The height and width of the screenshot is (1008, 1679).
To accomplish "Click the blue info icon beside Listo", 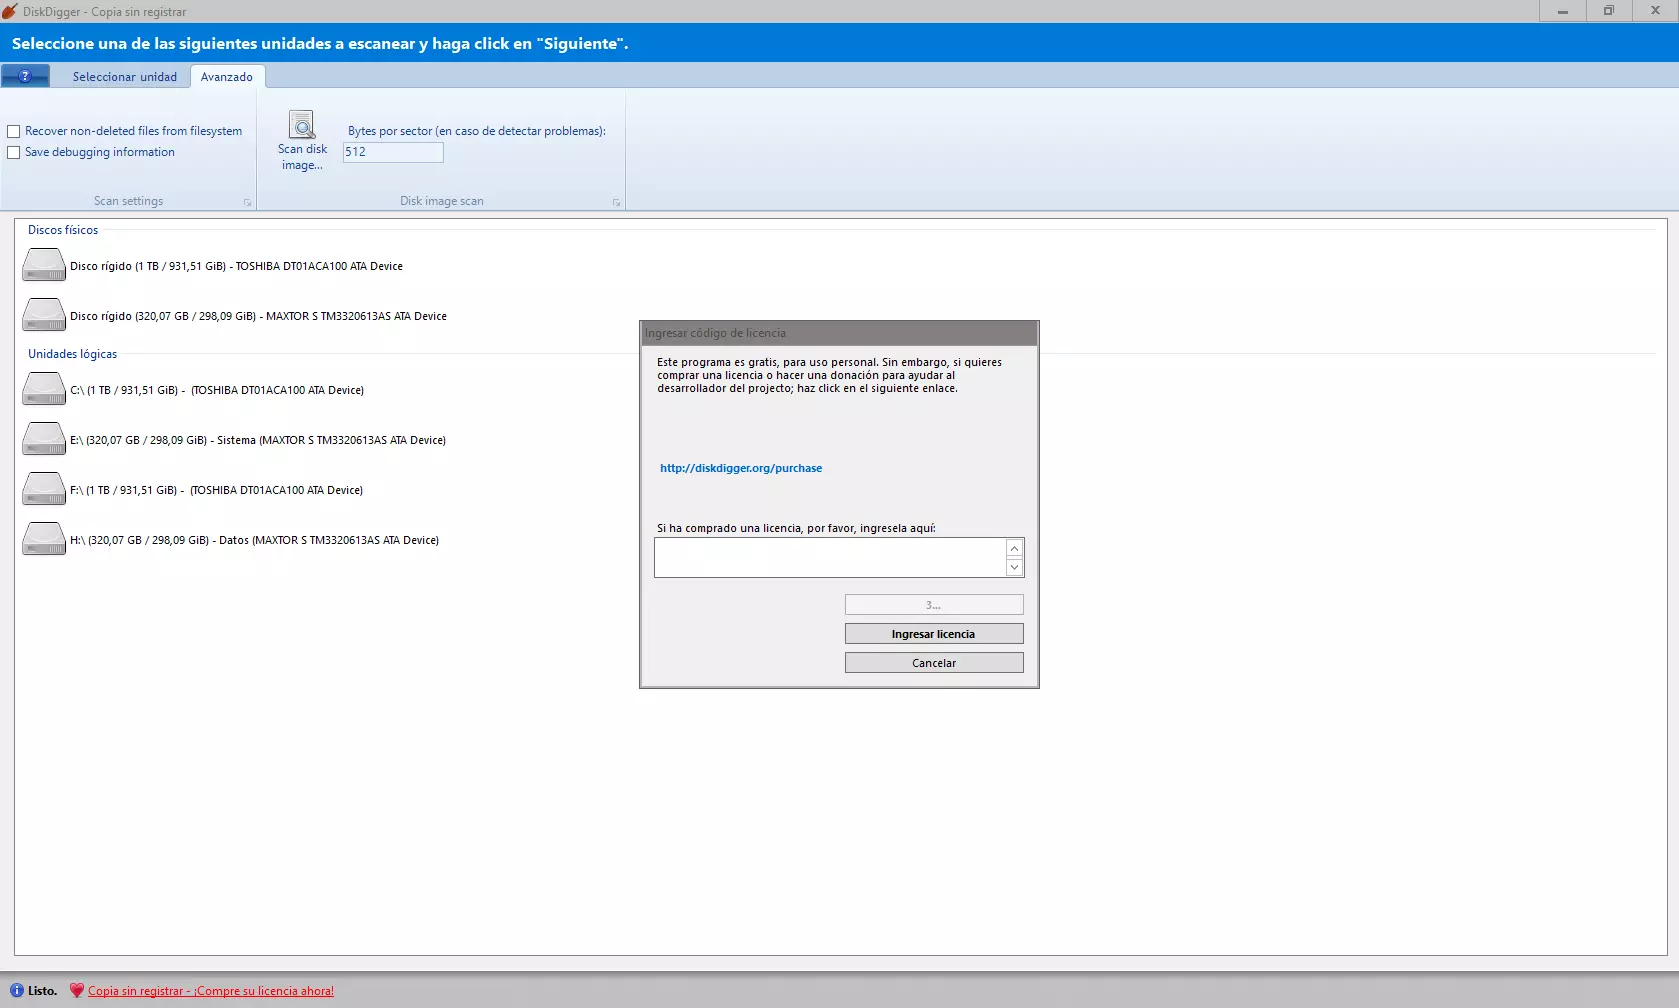I will coord(16,990).
